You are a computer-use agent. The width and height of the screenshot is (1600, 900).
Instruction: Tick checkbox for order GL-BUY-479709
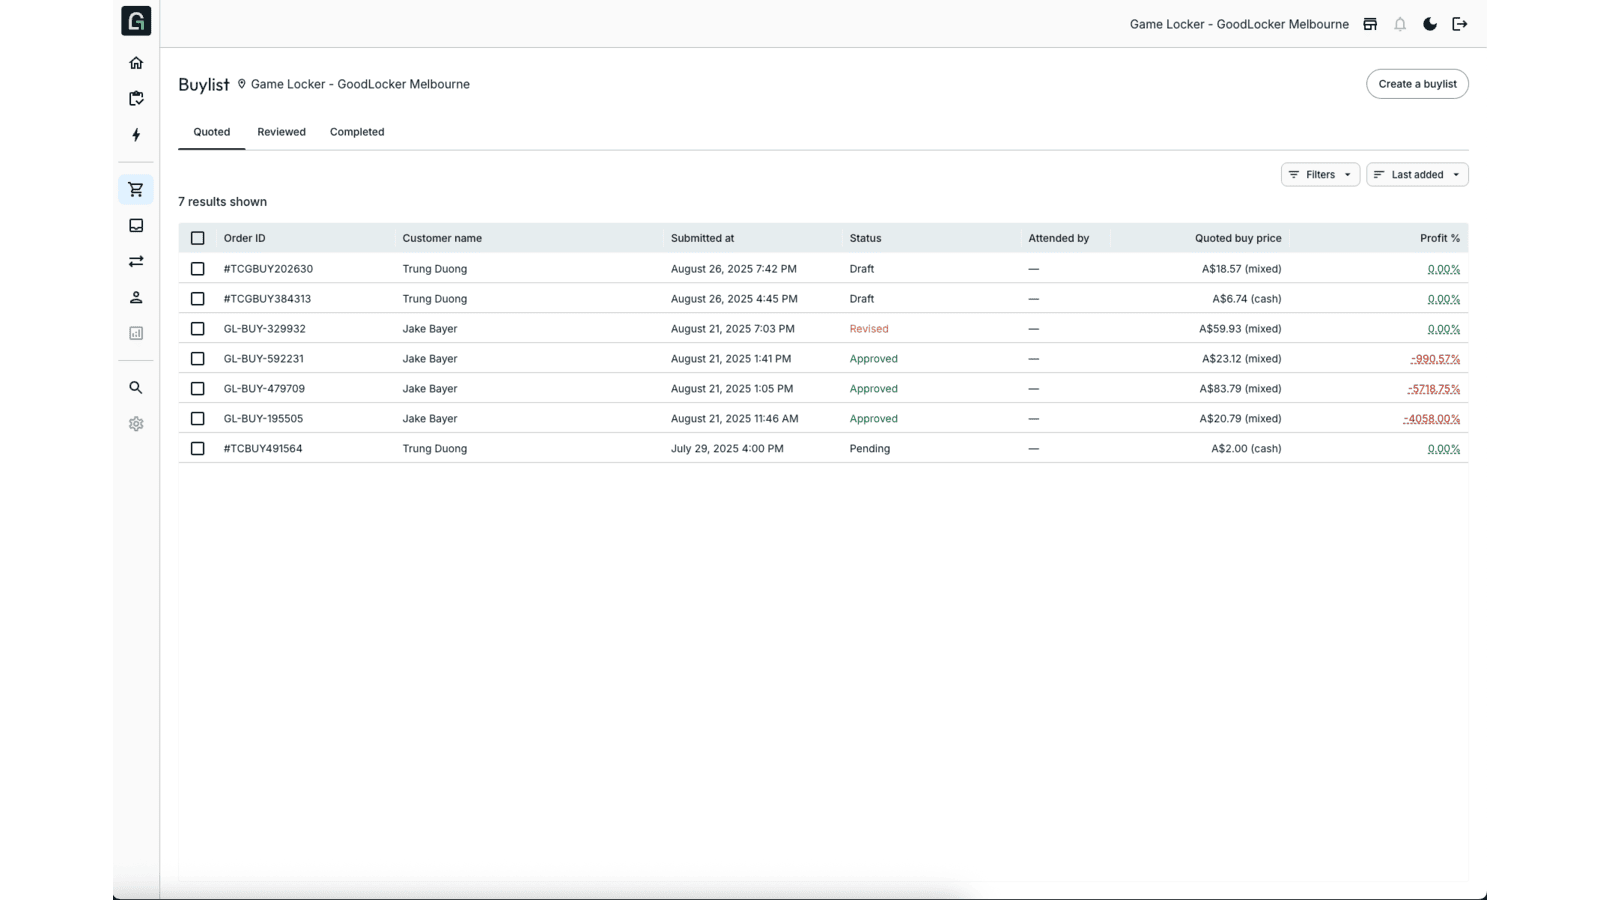[x=198, y=389]
